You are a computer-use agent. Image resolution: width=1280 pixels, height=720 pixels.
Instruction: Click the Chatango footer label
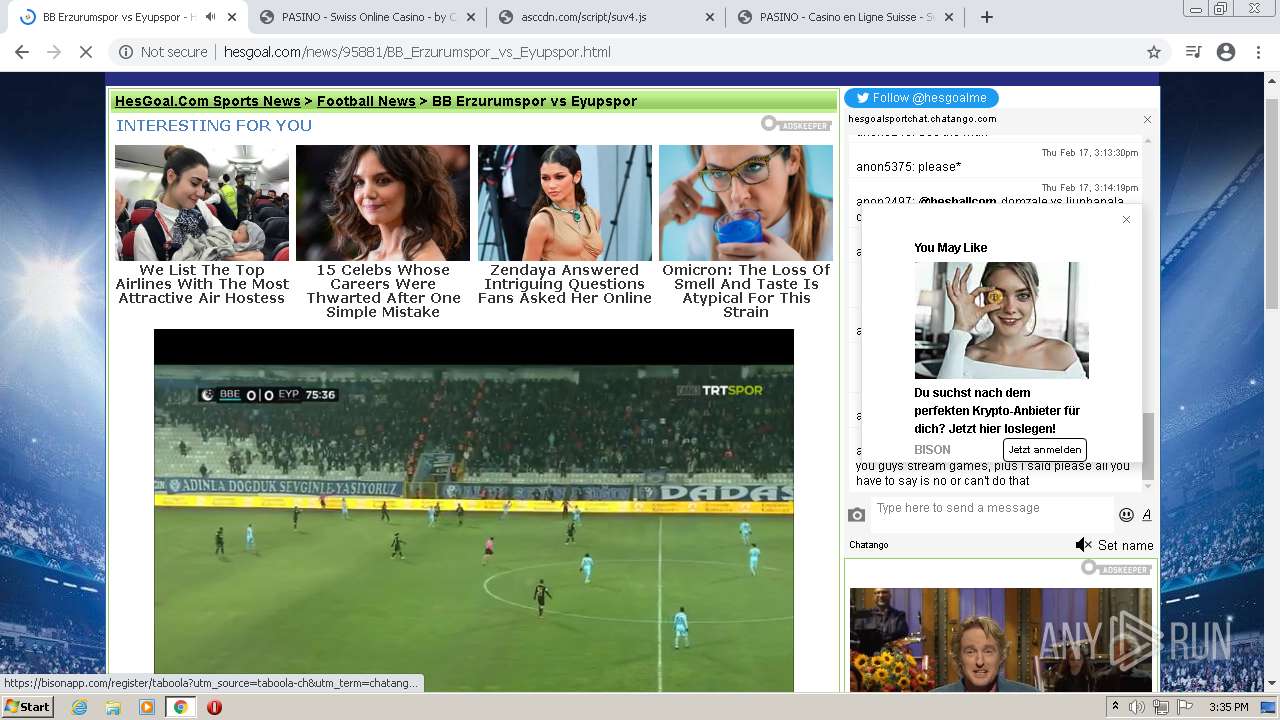click(869, 545)
